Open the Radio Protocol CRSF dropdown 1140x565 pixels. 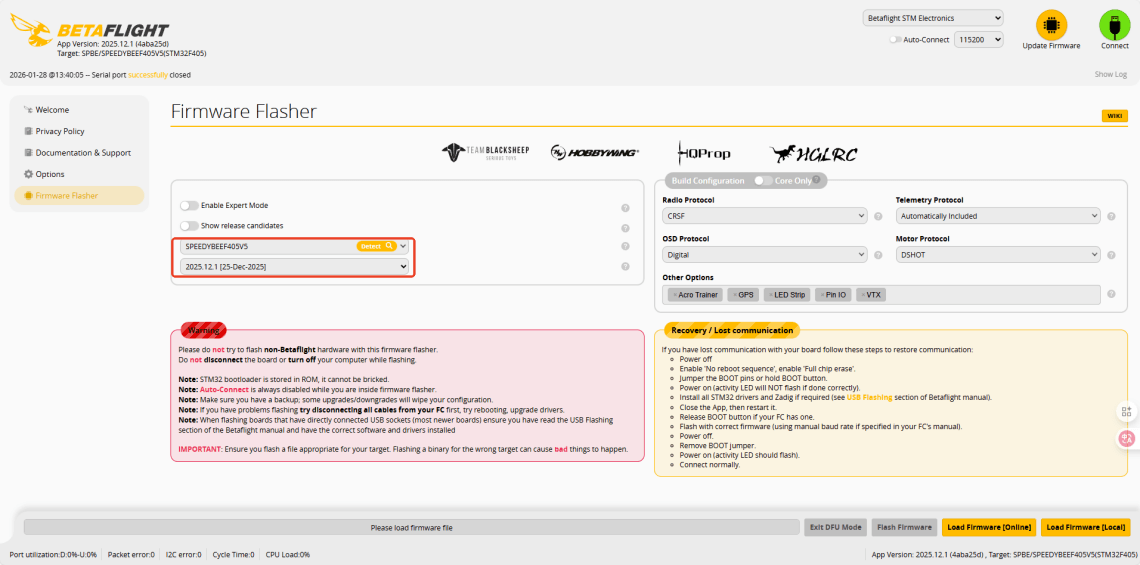(x=764, y=216)
